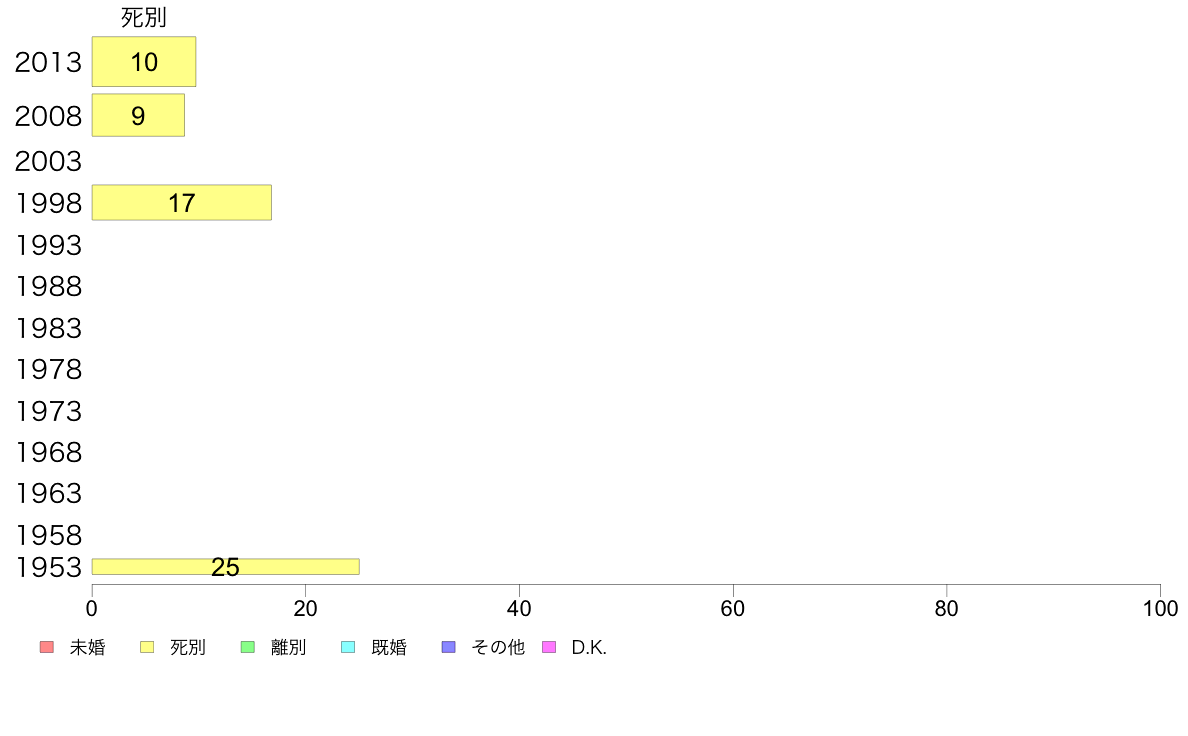Select the 2008 bar showing 9

coord(138,115)
